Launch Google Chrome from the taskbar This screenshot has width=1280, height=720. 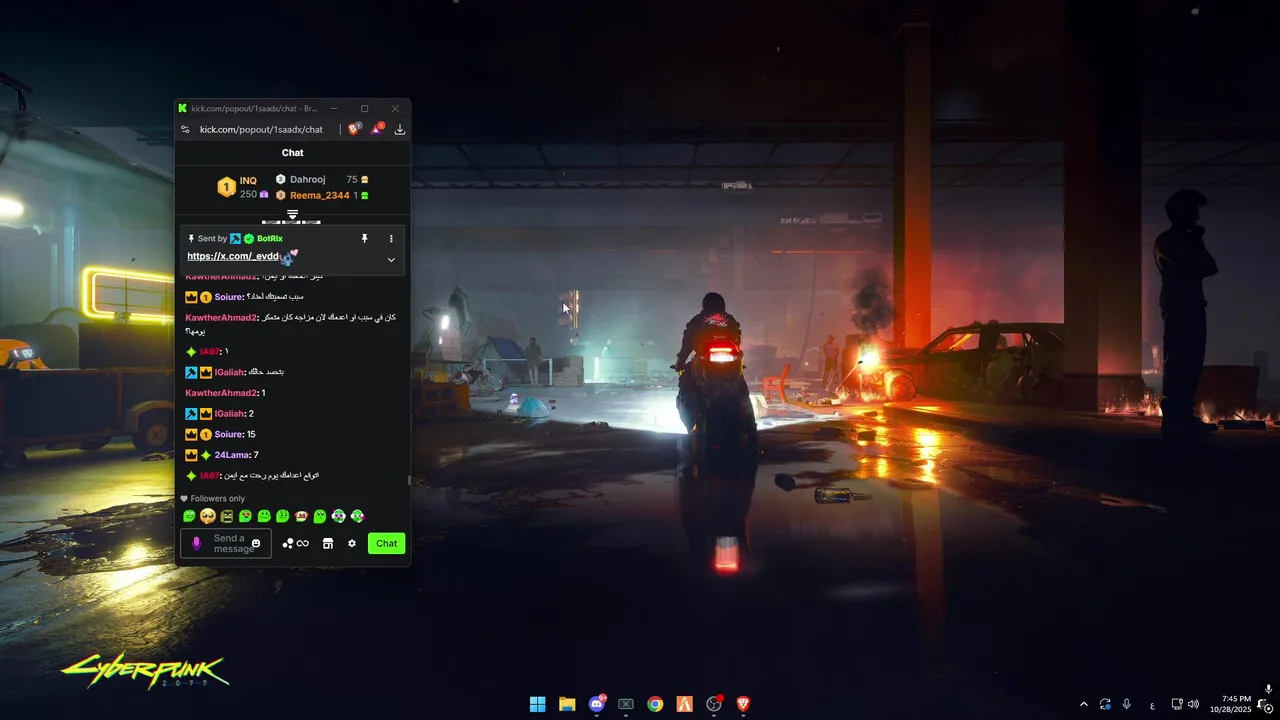[x=655, y=704]
